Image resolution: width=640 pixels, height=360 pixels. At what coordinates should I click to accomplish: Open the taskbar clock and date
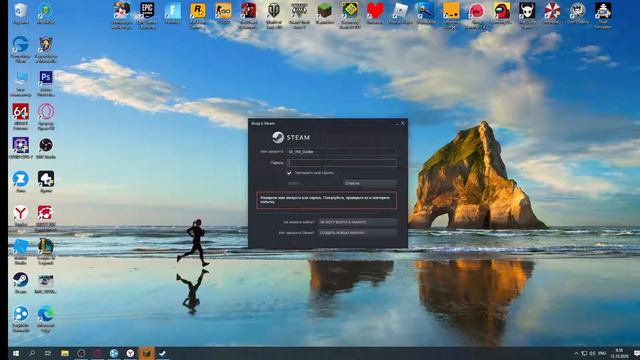[619, 353]
